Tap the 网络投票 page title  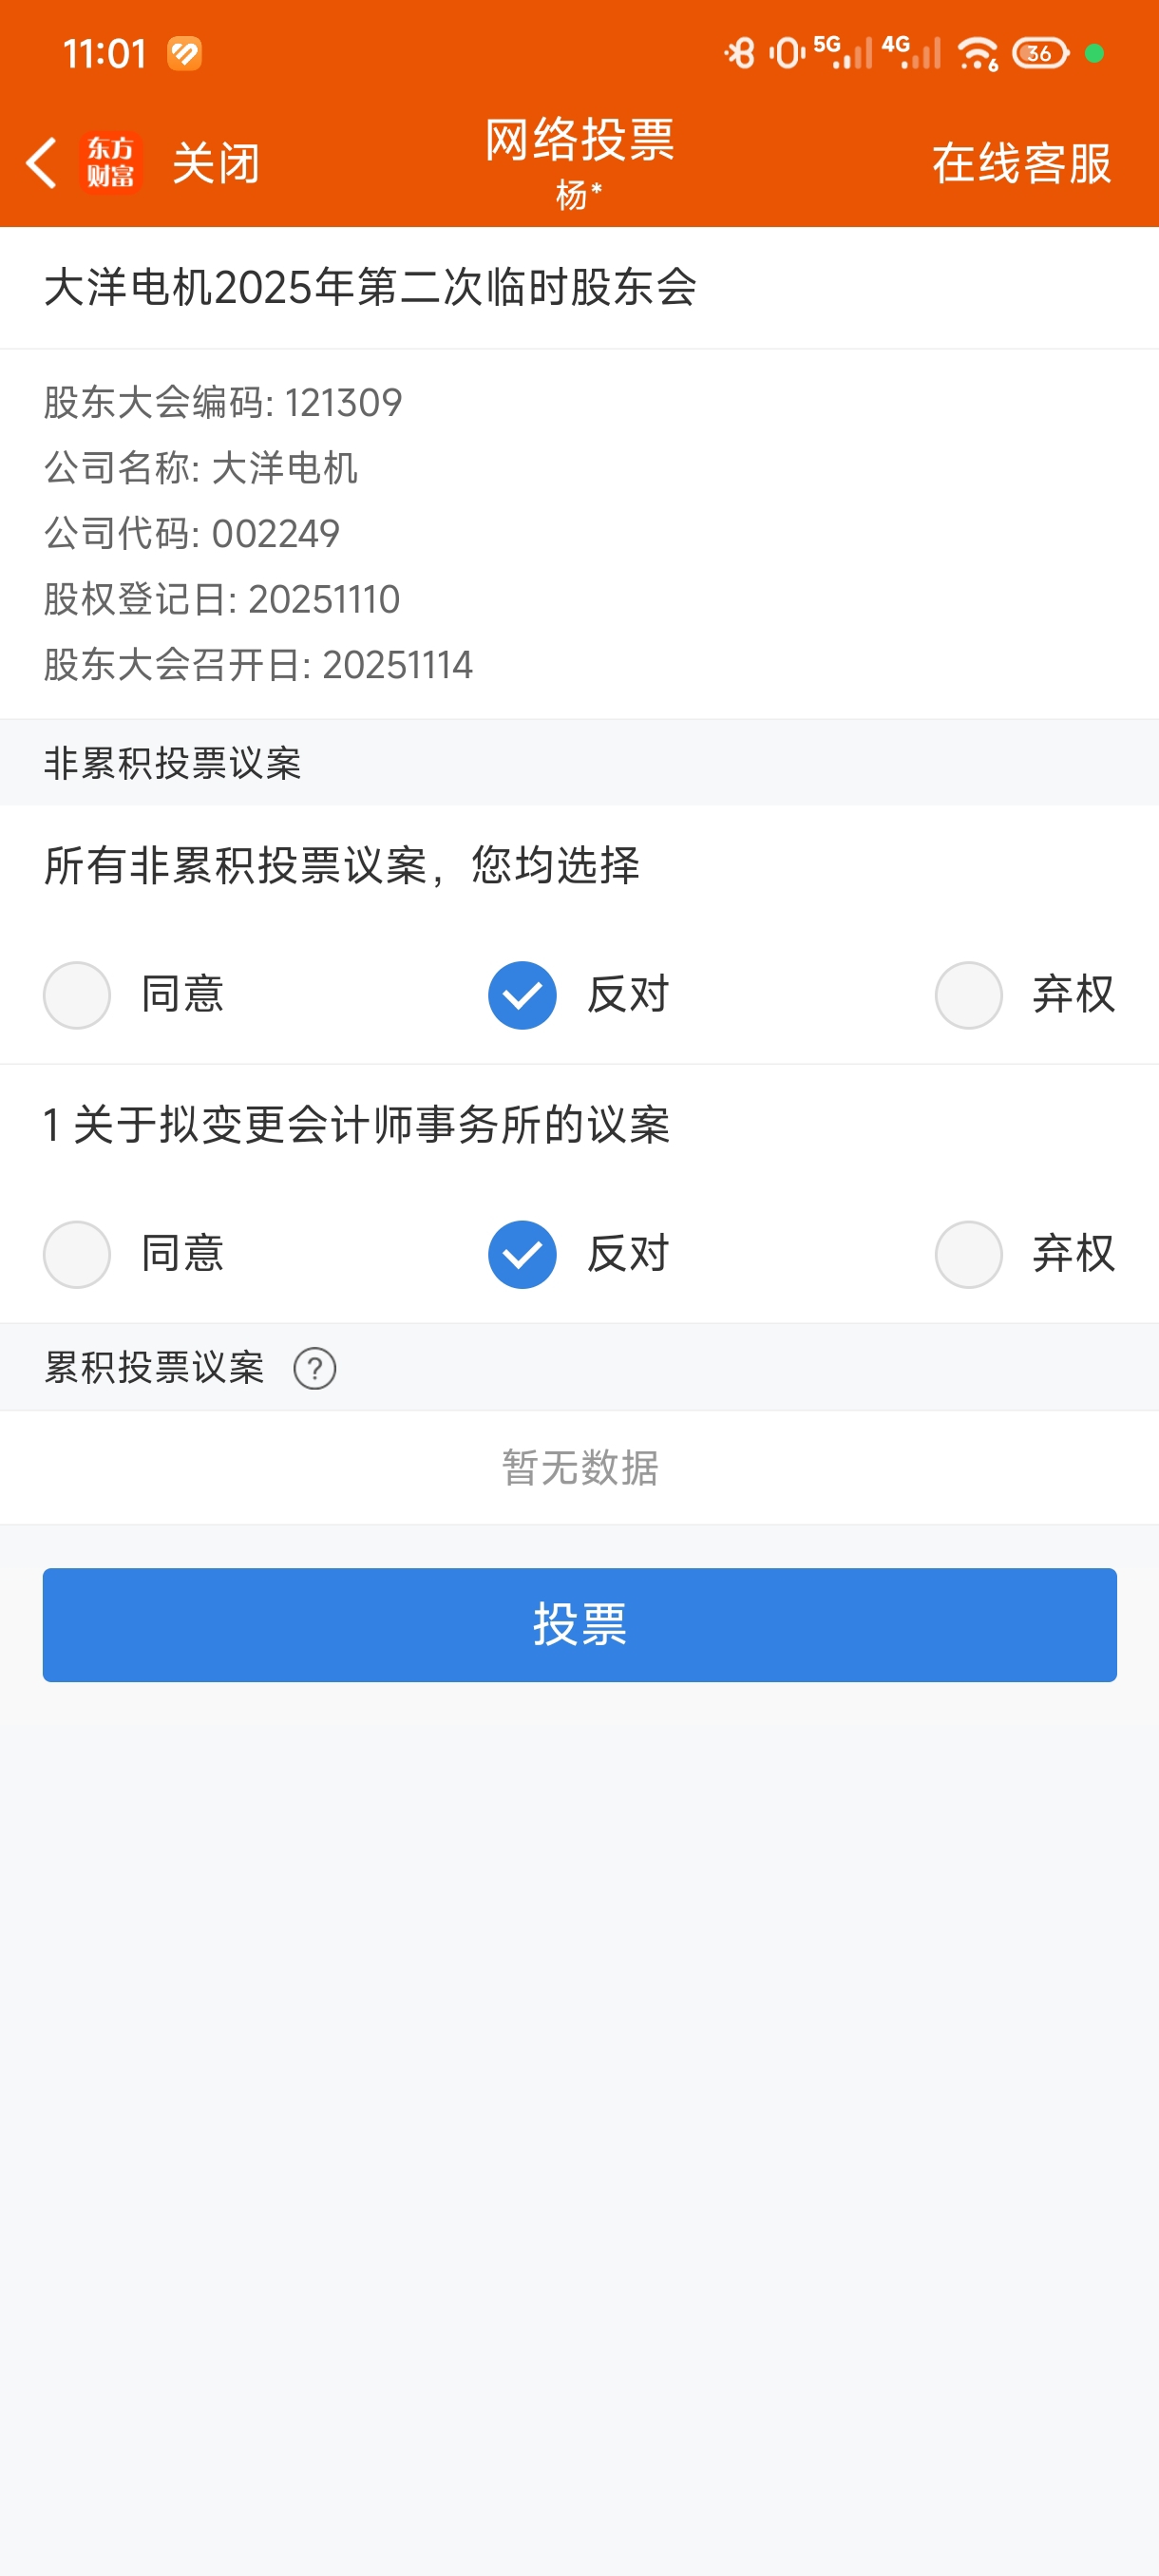(579, 140)
